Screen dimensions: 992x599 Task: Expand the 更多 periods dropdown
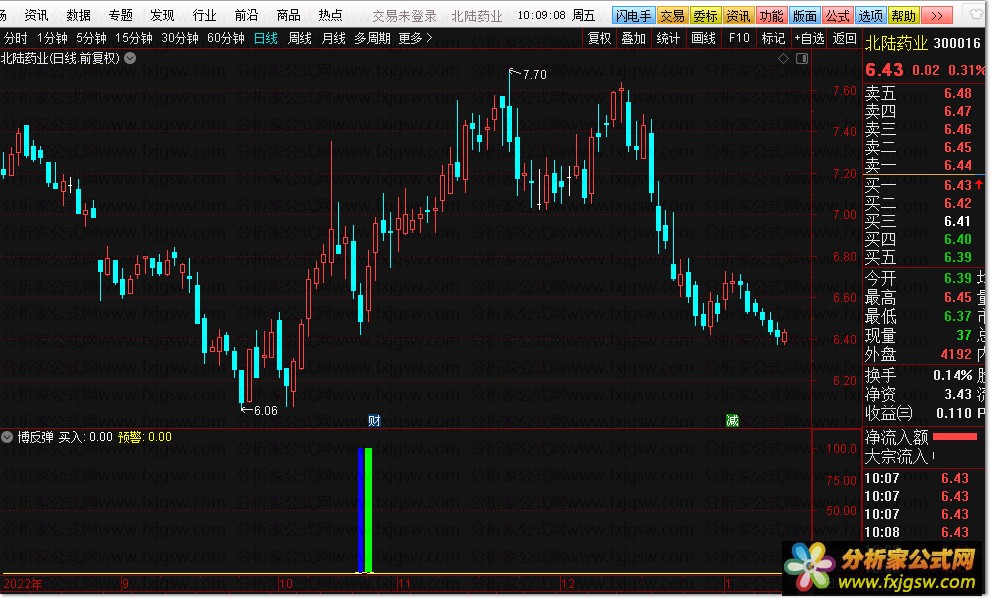point(416,39)
